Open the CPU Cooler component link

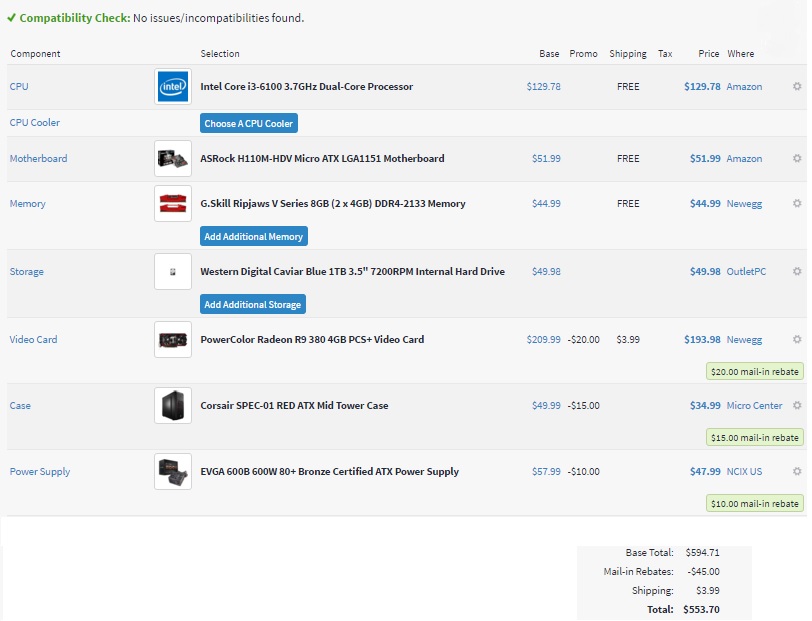point(35,123)
